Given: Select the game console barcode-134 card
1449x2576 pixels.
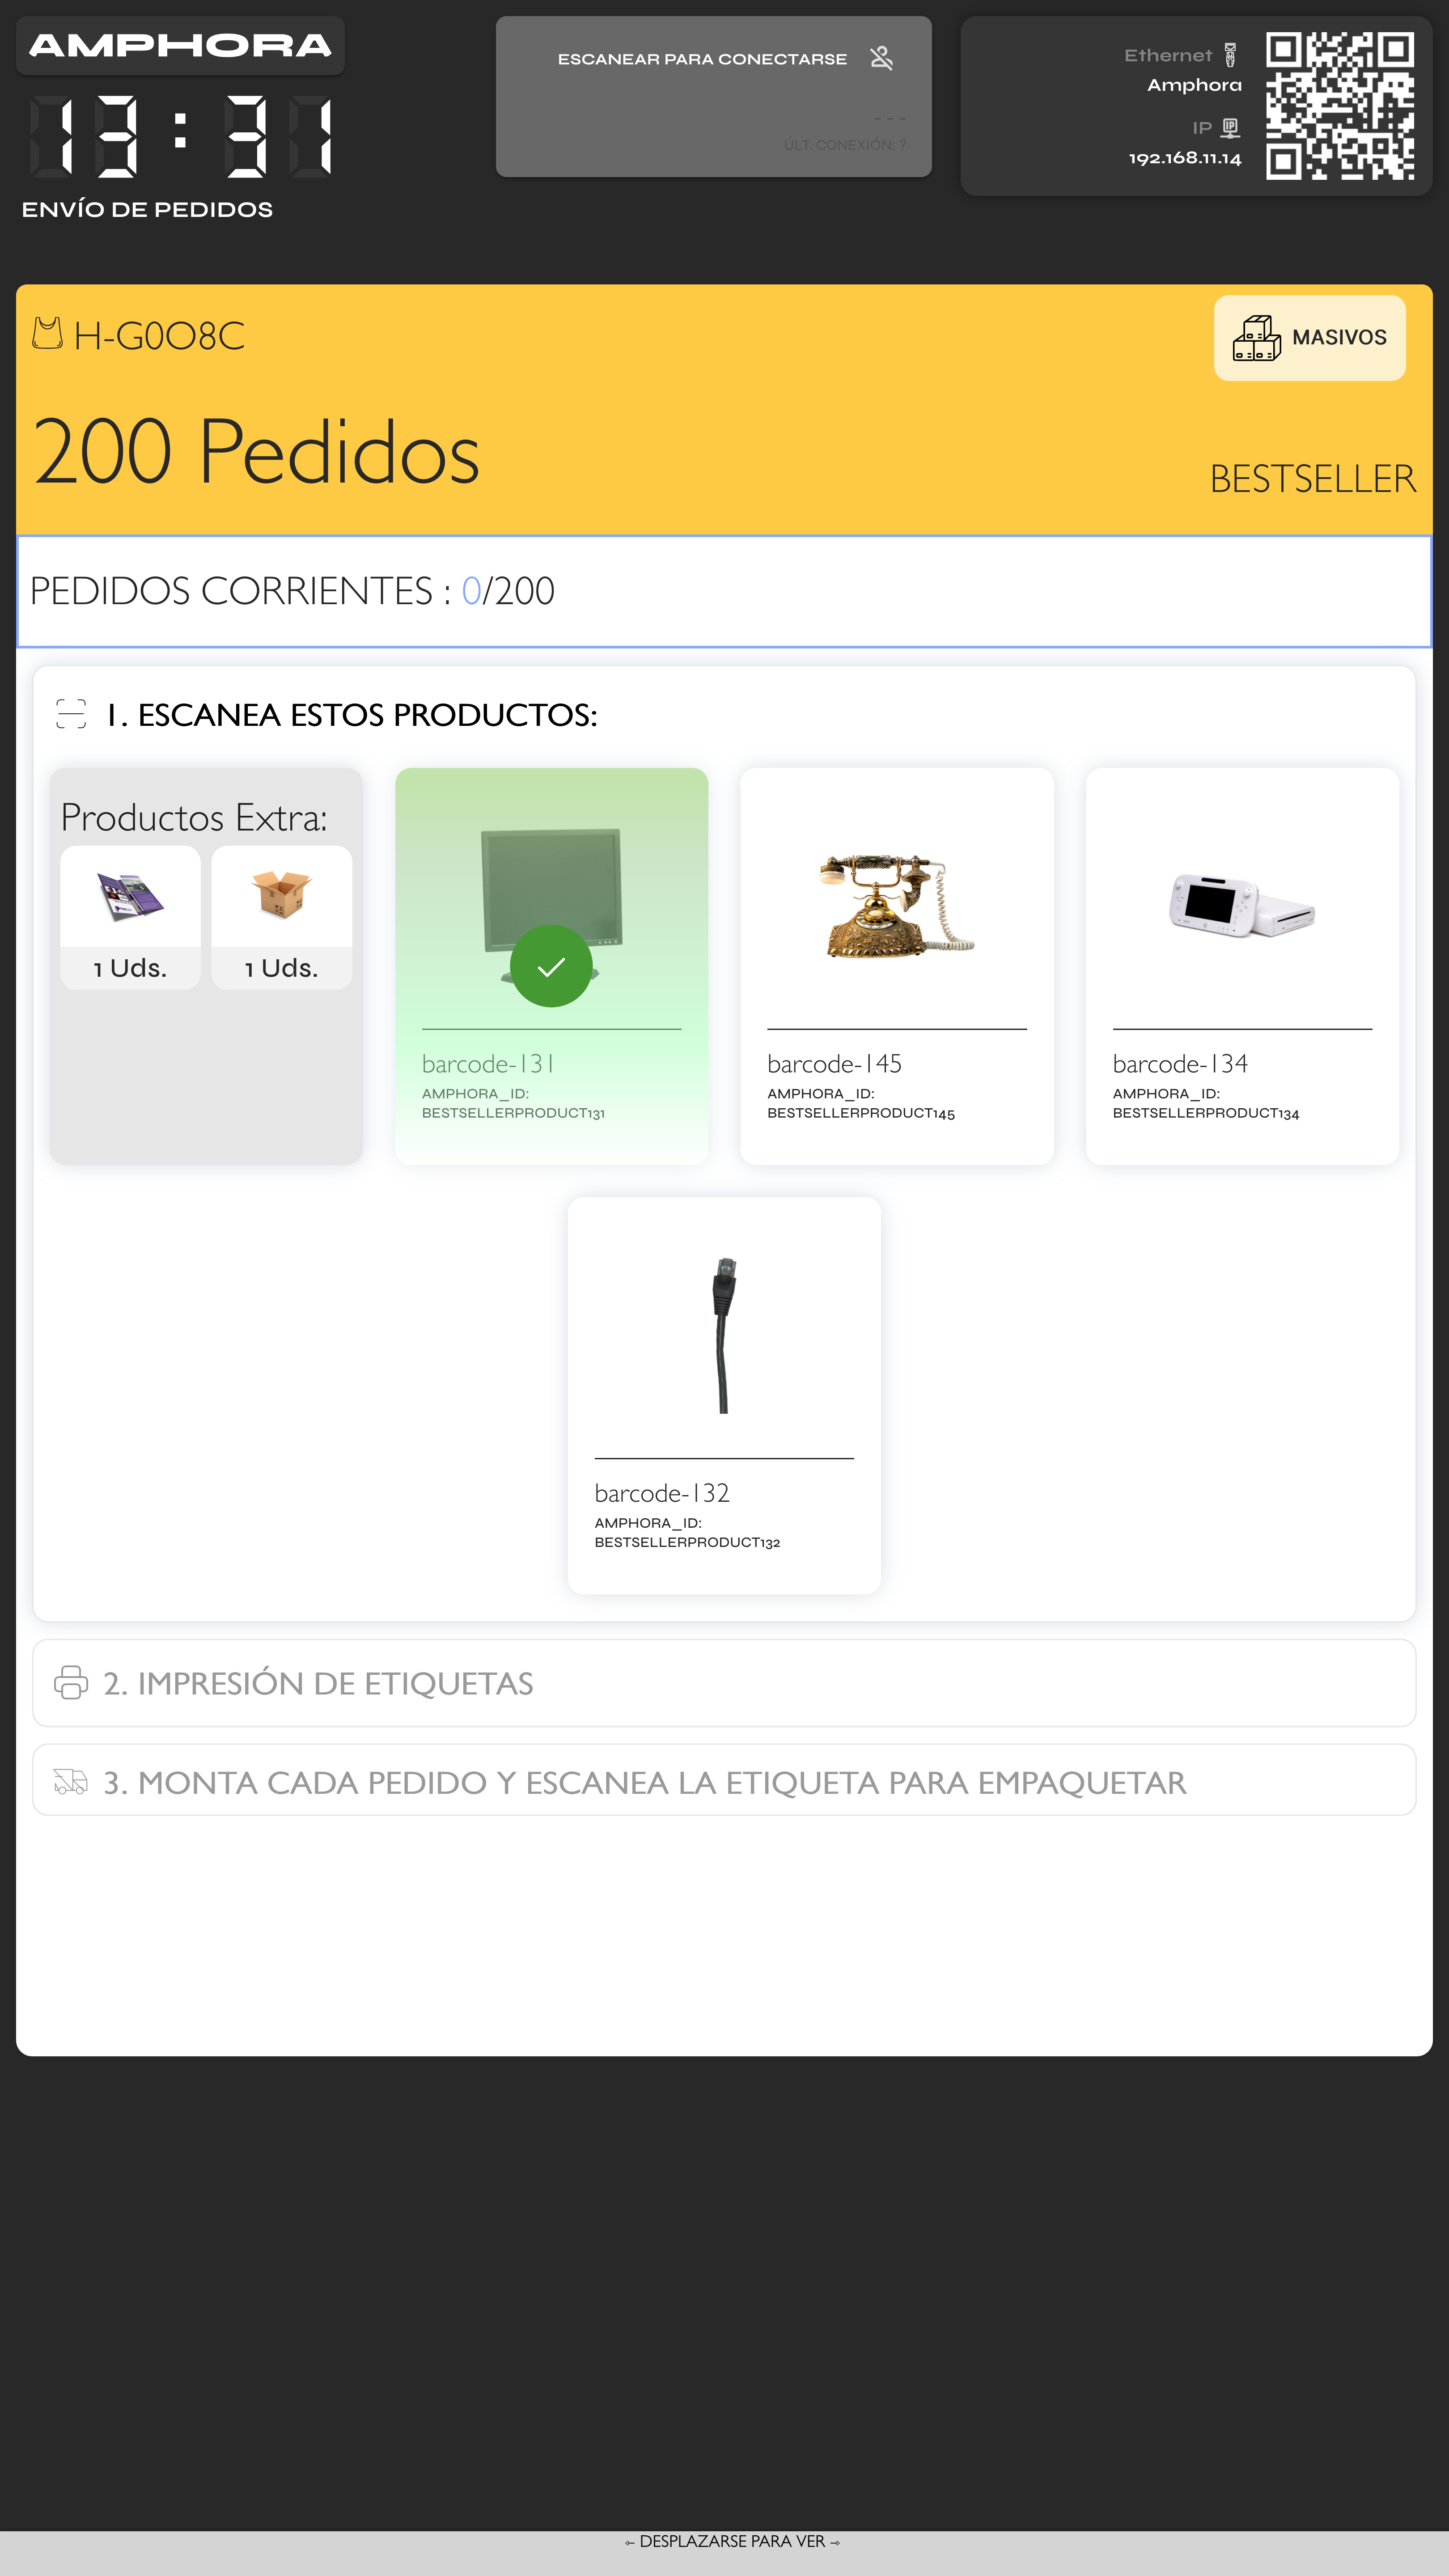Looking at the screenshot, I should coord(1242,966).
